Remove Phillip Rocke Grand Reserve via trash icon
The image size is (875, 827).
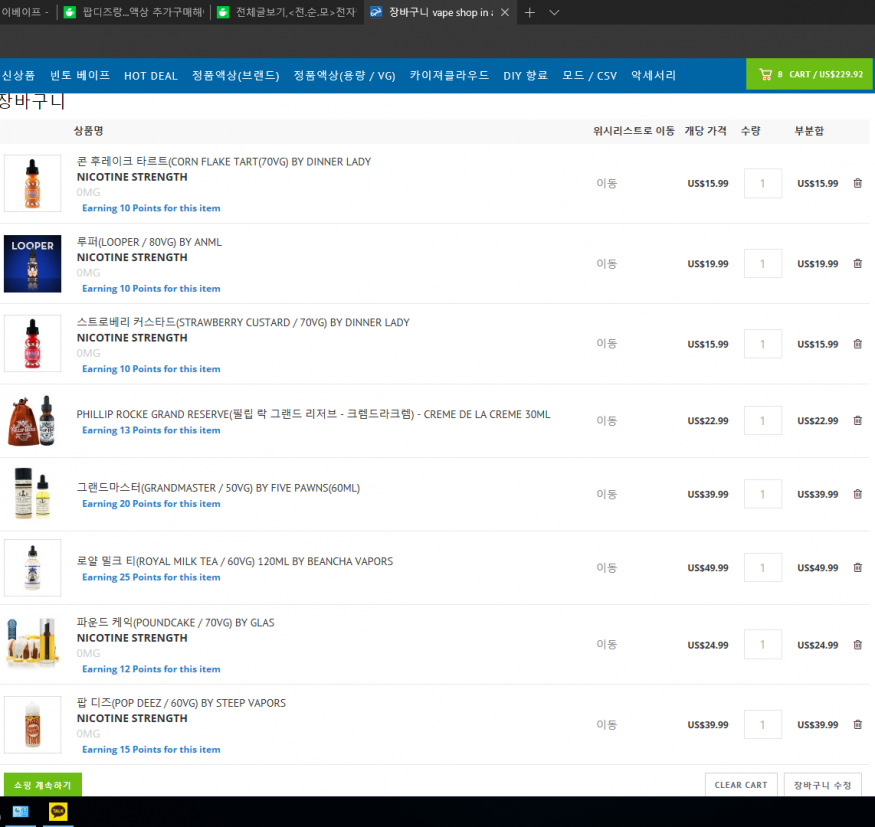click(858, 420)
